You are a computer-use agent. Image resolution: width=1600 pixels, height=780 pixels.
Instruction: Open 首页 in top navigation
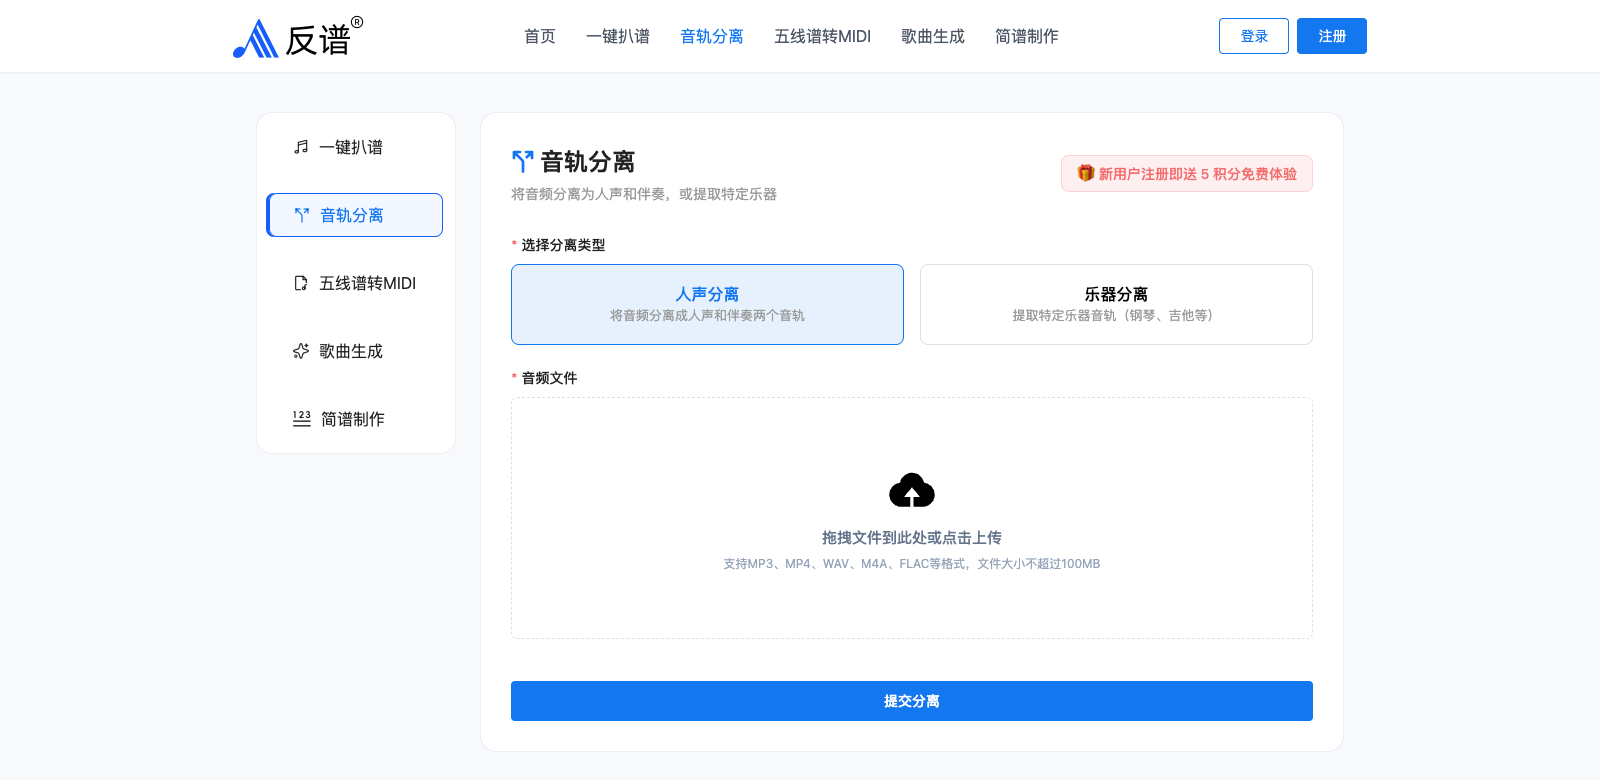(540, 36)
